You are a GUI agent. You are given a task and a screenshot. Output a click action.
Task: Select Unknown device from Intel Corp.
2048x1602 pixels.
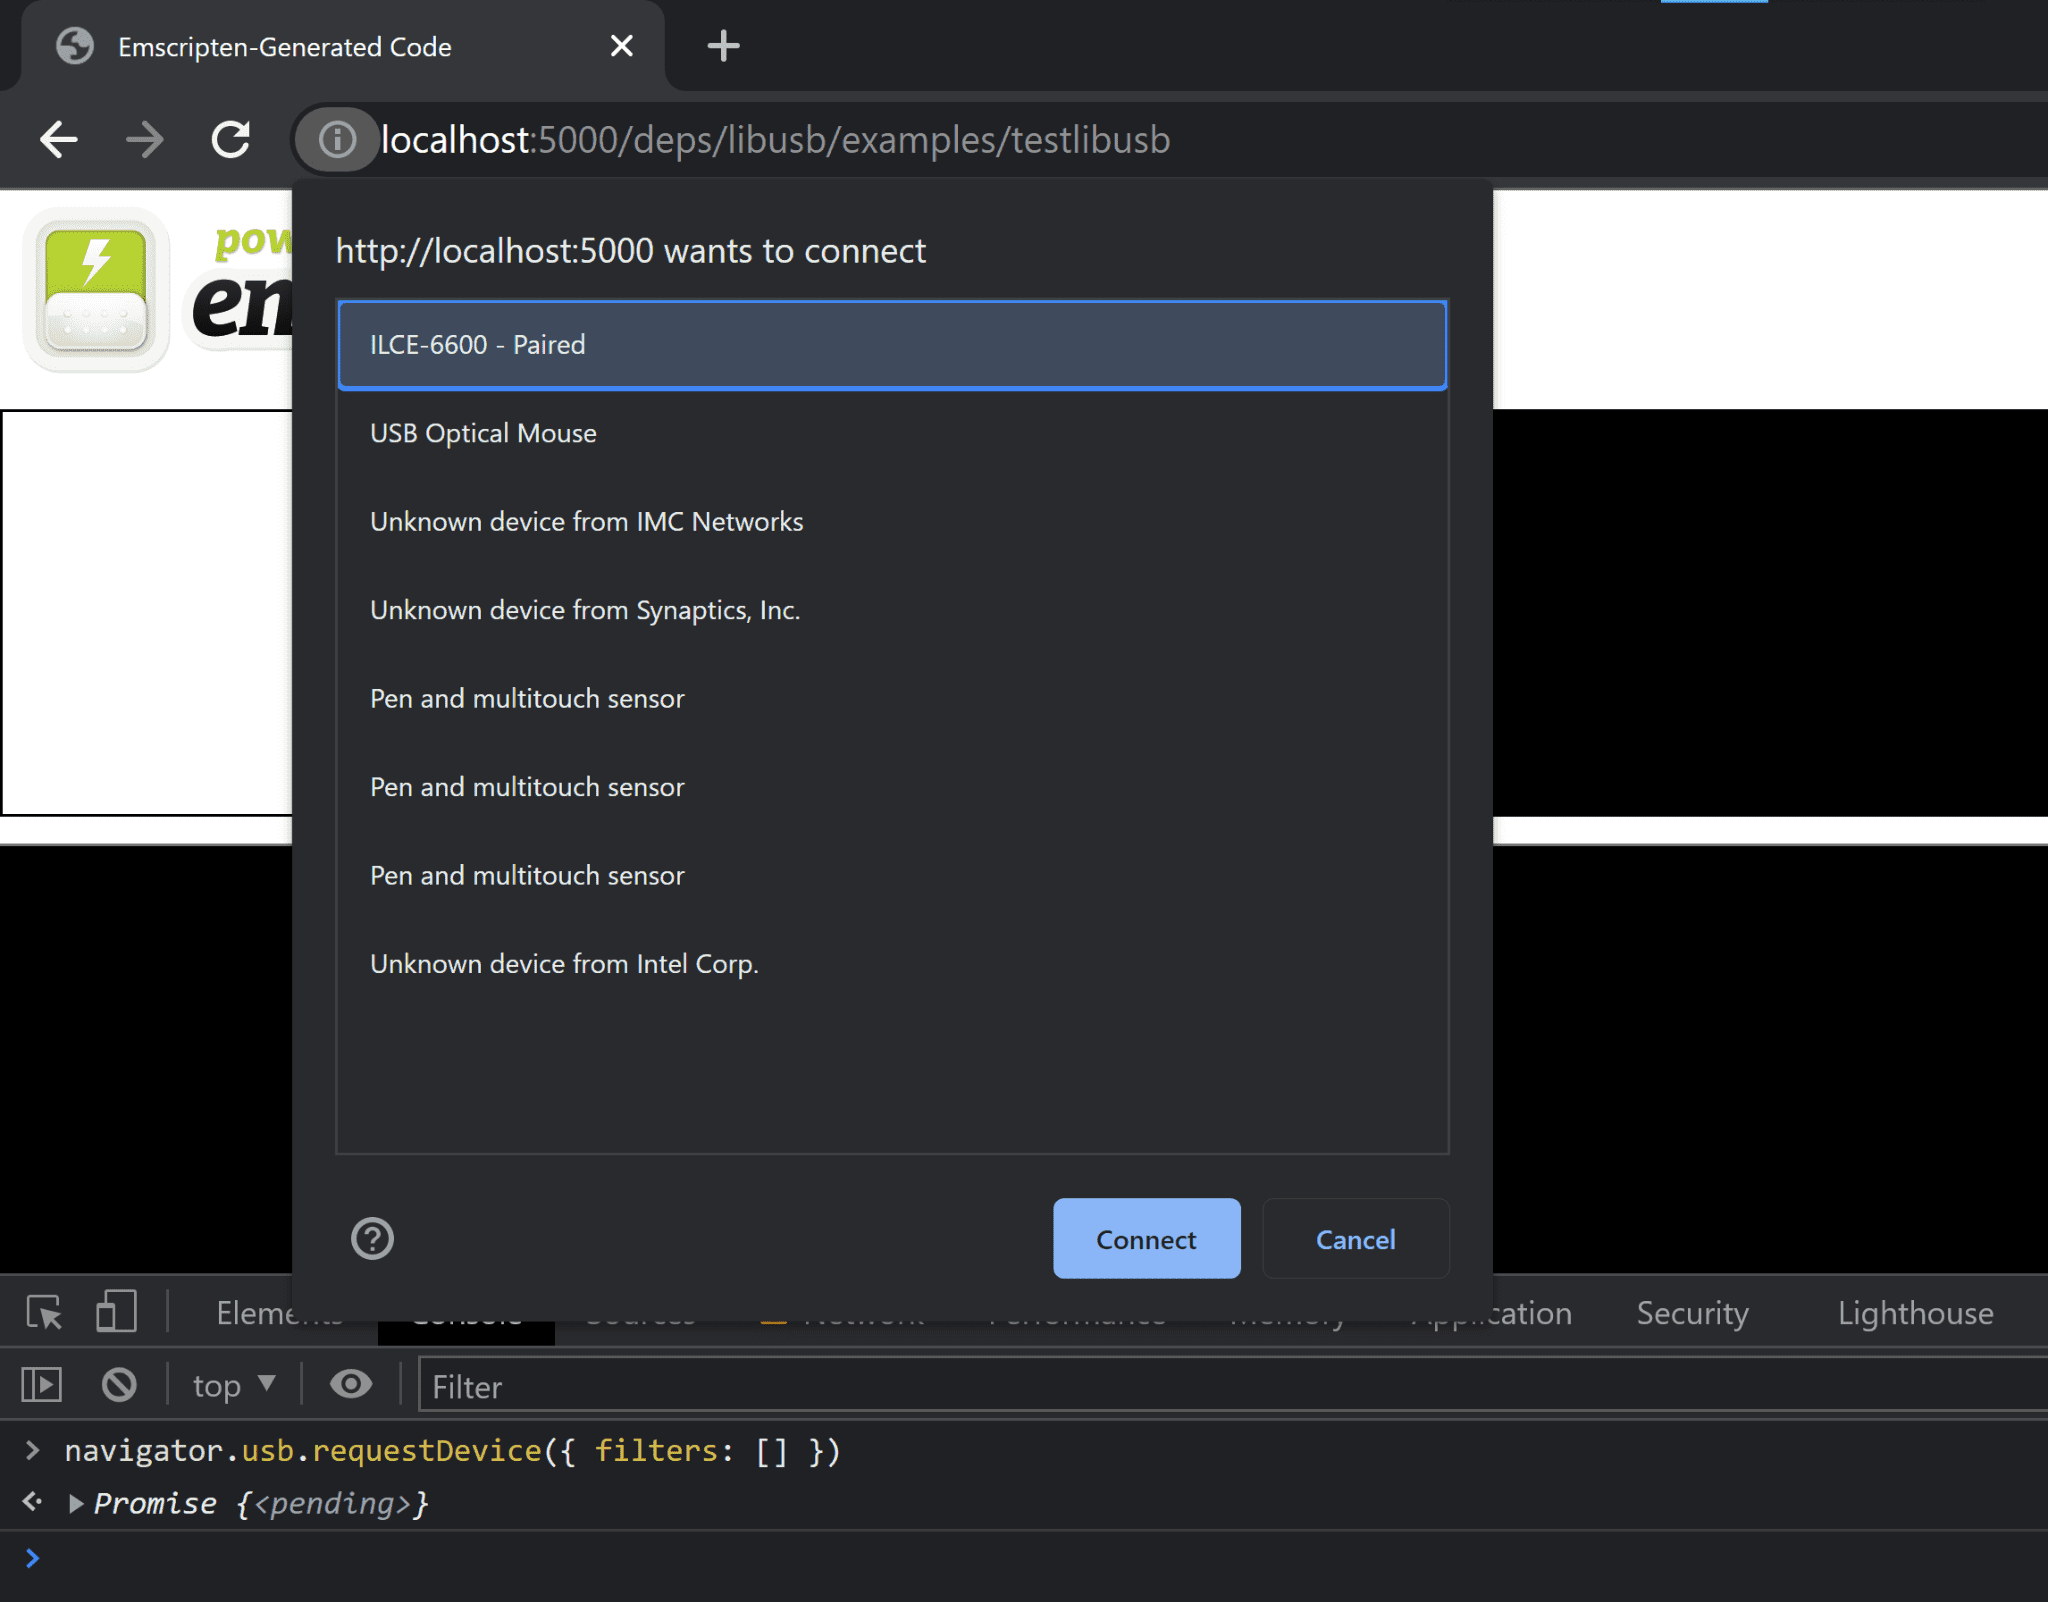coord(564,964)
